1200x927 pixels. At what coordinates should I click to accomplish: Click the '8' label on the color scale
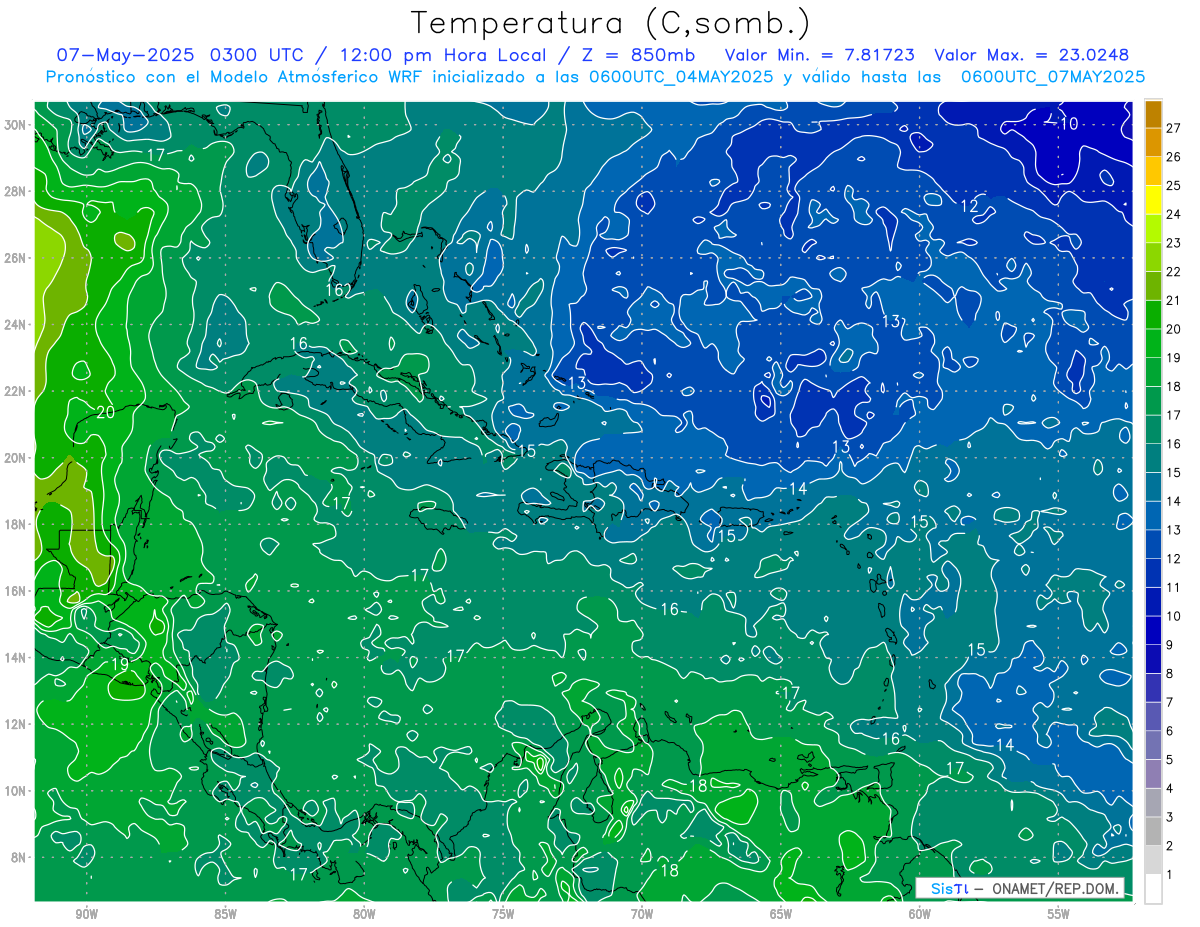click(x=1170, y=674)
